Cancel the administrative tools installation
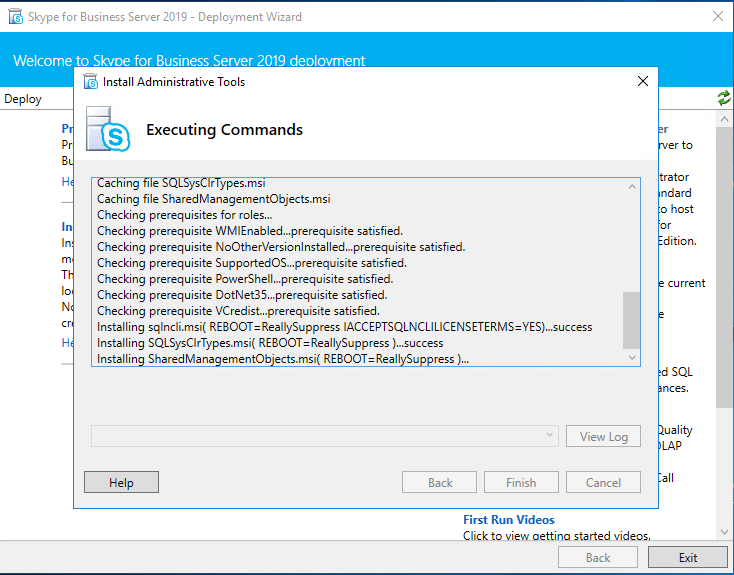The height and width of the screenshot is (575, 734). (603, 482)
